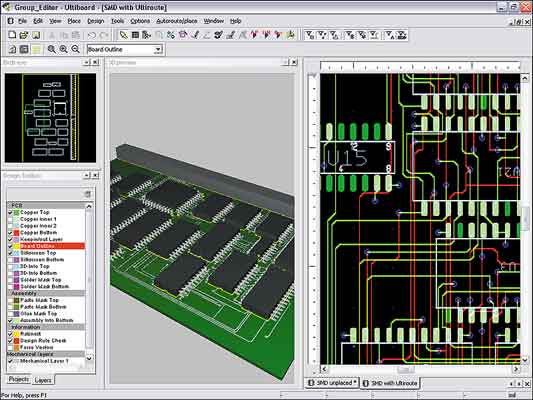The height and width of the screenshot is (400, 533).
Task: Switch to SMD unplaced document tab
Action: click(332, 383)
